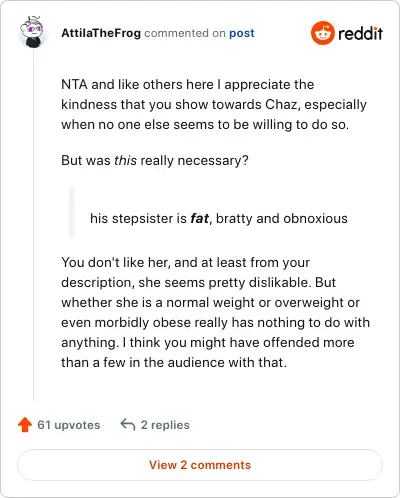Click the italic word "this"
Image resolution: width=400 pixels, height=498 pixels.
125,160
